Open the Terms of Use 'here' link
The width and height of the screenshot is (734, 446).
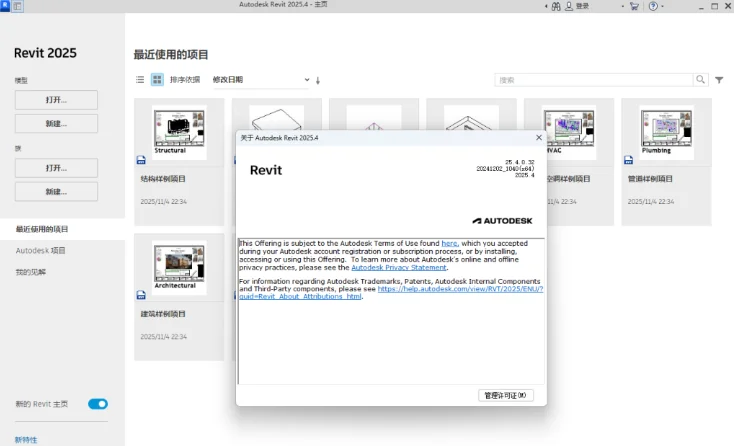click(449, 243)
